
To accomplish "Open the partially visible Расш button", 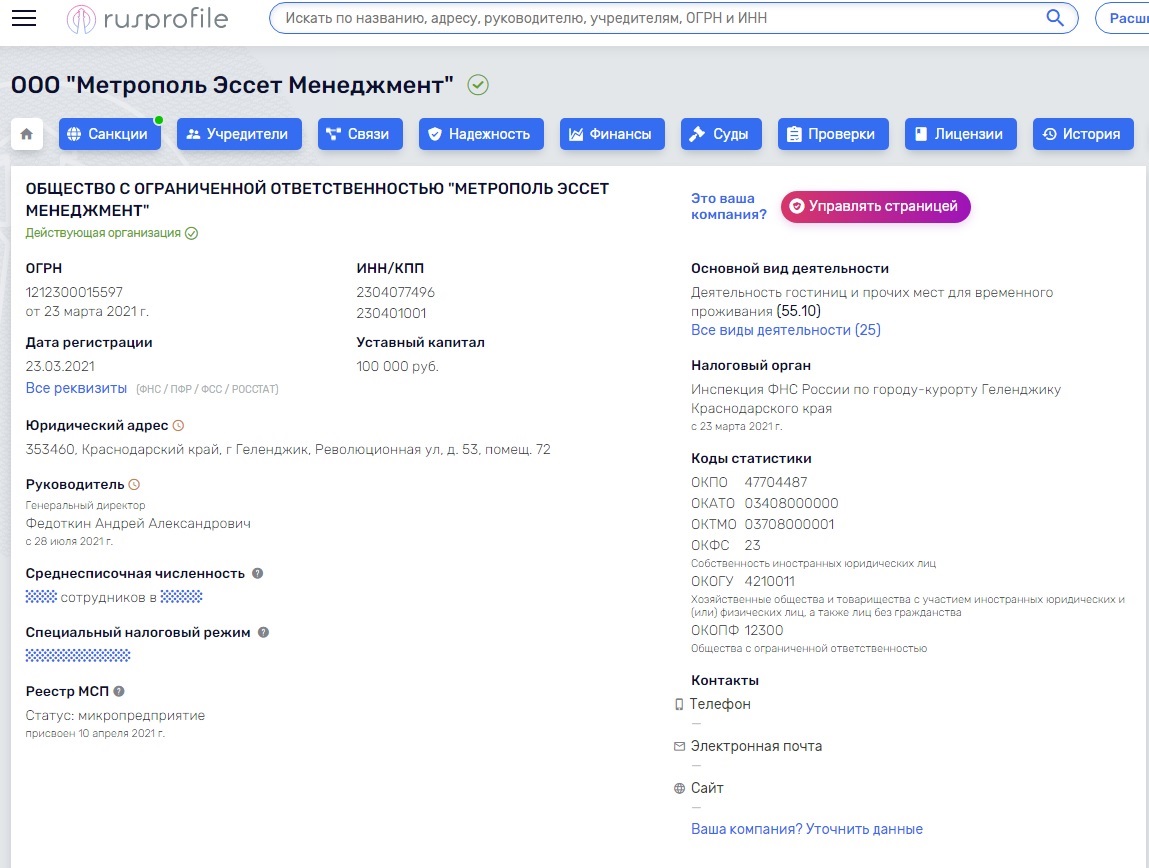I will (x=1123, y=18).
